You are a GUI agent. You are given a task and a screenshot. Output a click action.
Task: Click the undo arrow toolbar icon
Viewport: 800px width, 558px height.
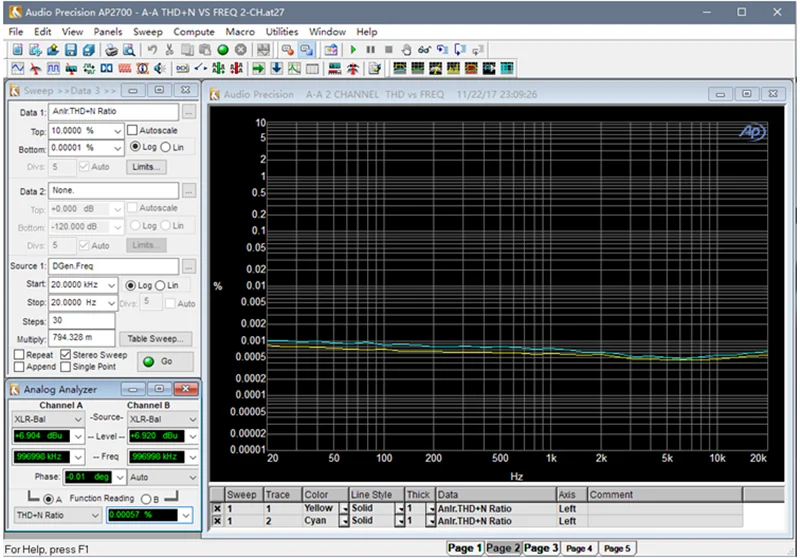pos(153,49)
